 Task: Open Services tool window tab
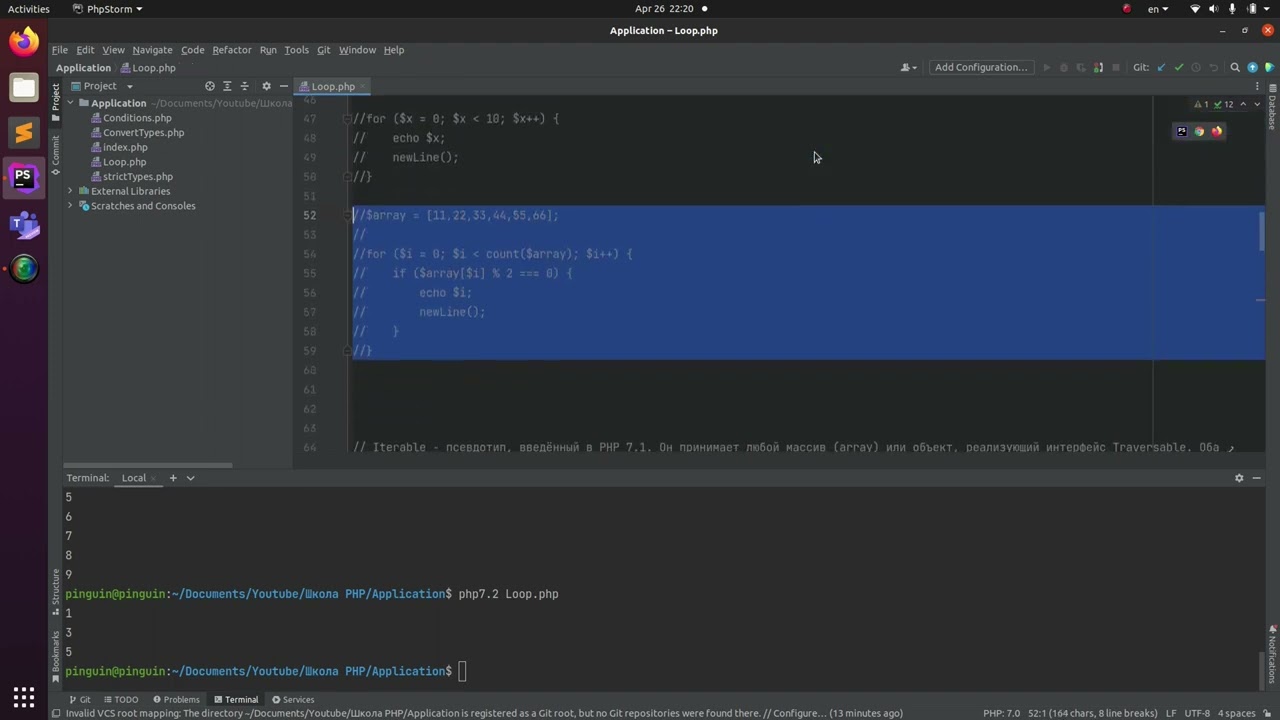[293, 700]
